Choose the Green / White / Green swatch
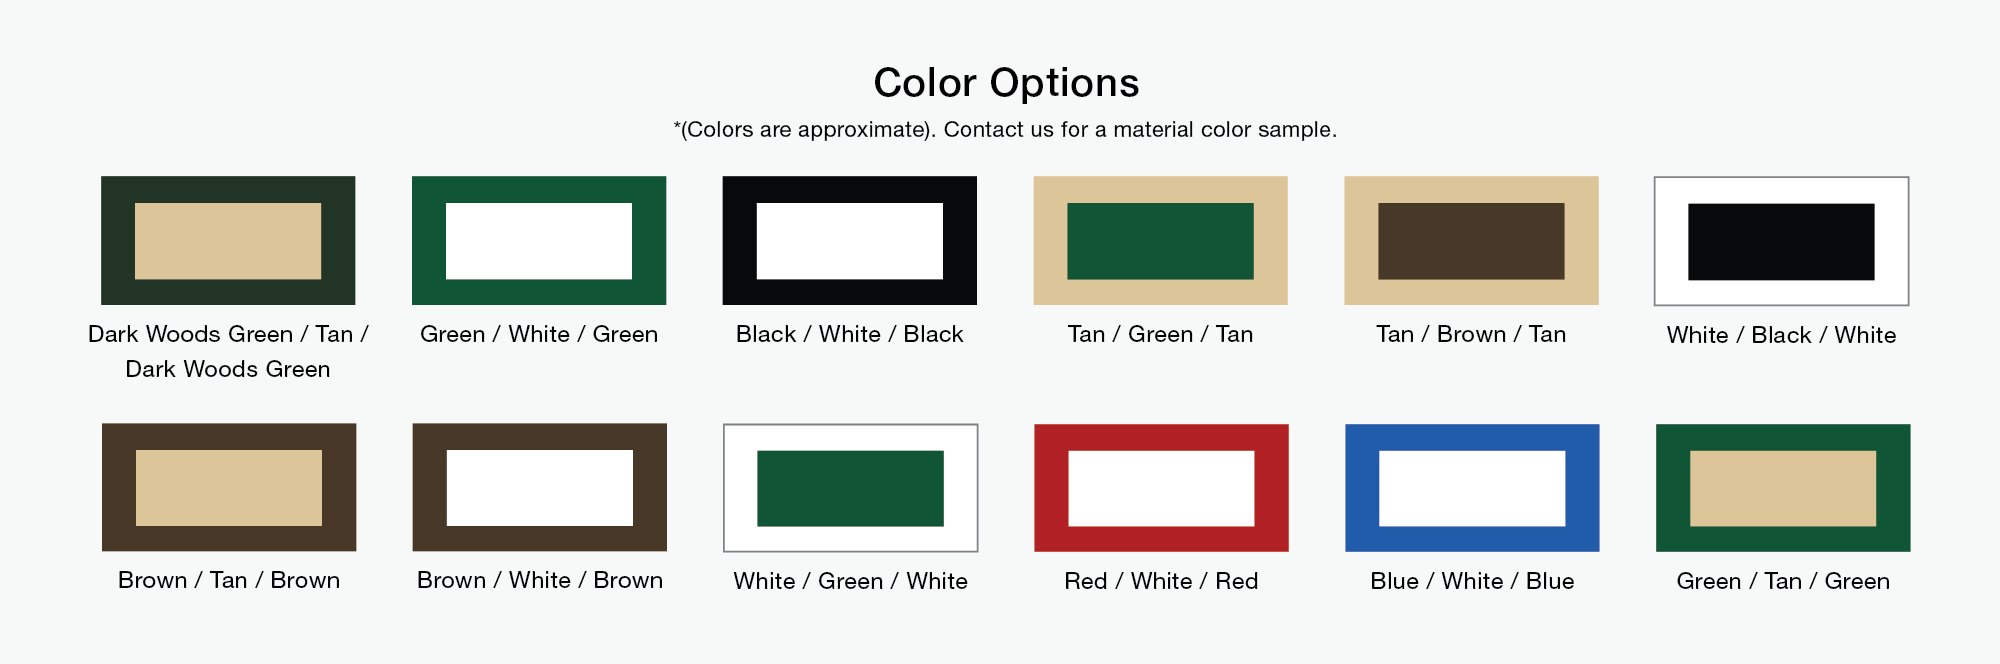This screenshot has width=2000, height=664. point(539,241)
